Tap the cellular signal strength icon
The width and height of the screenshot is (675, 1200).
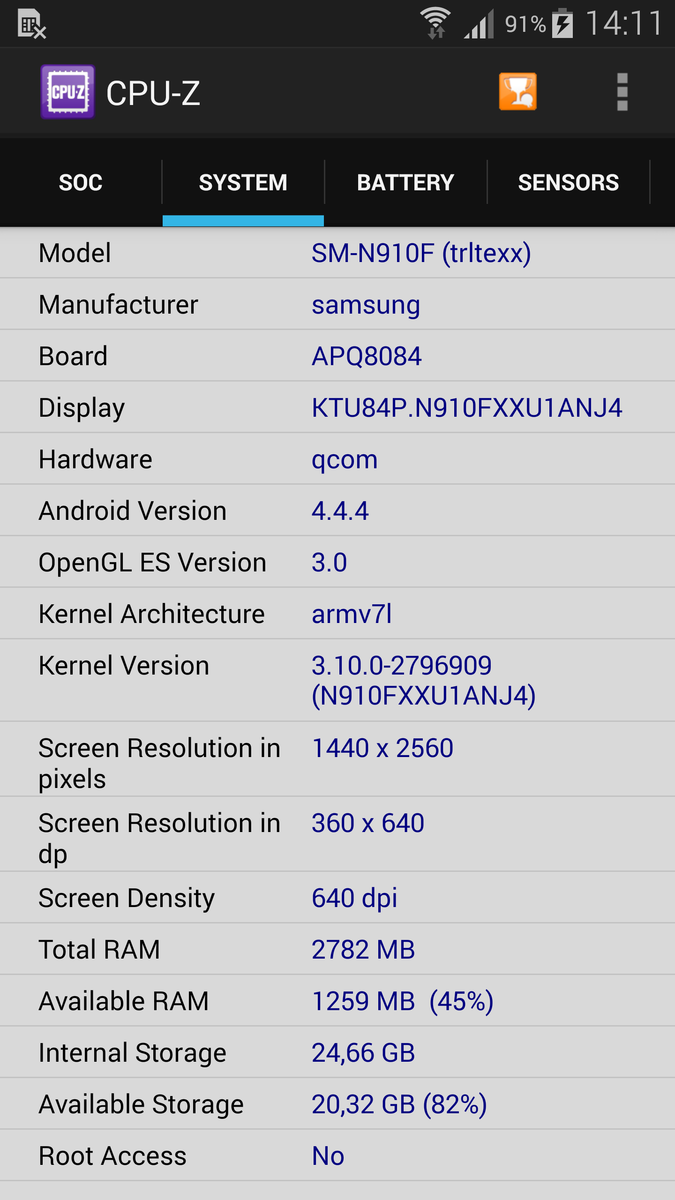pos(480,24)
